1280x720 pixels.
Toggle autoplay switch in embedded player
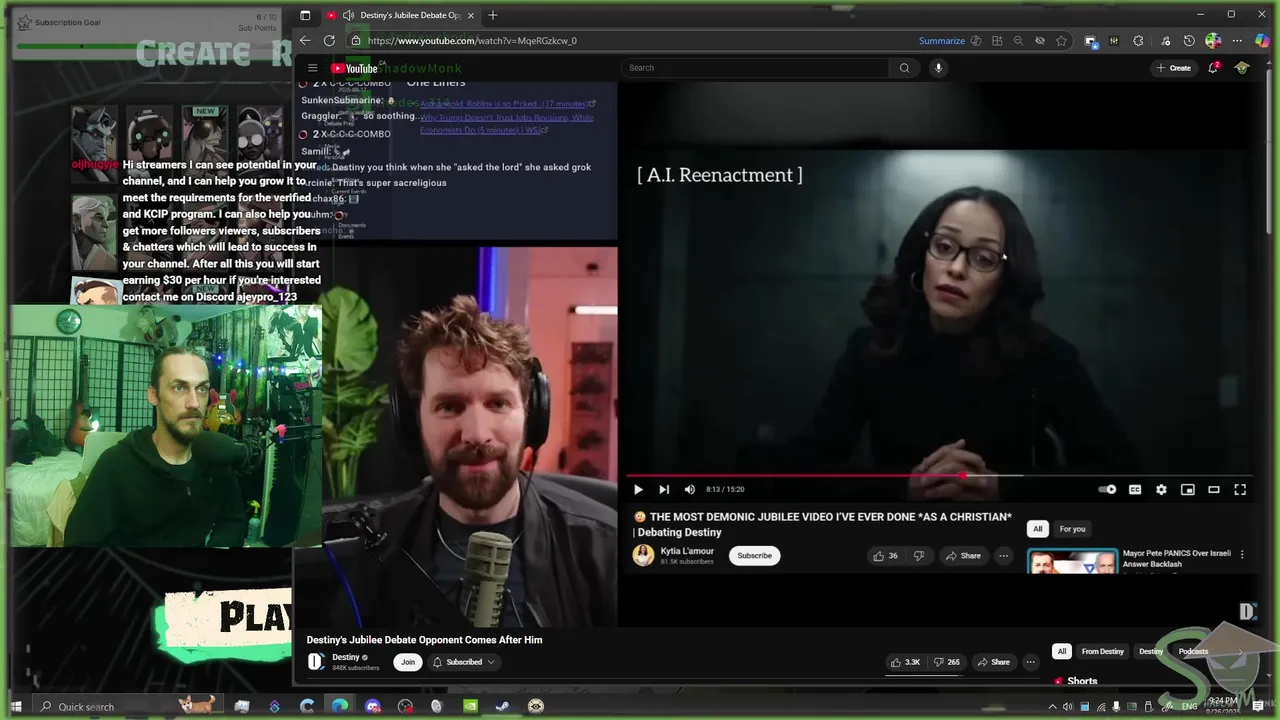click(1107, 489)
